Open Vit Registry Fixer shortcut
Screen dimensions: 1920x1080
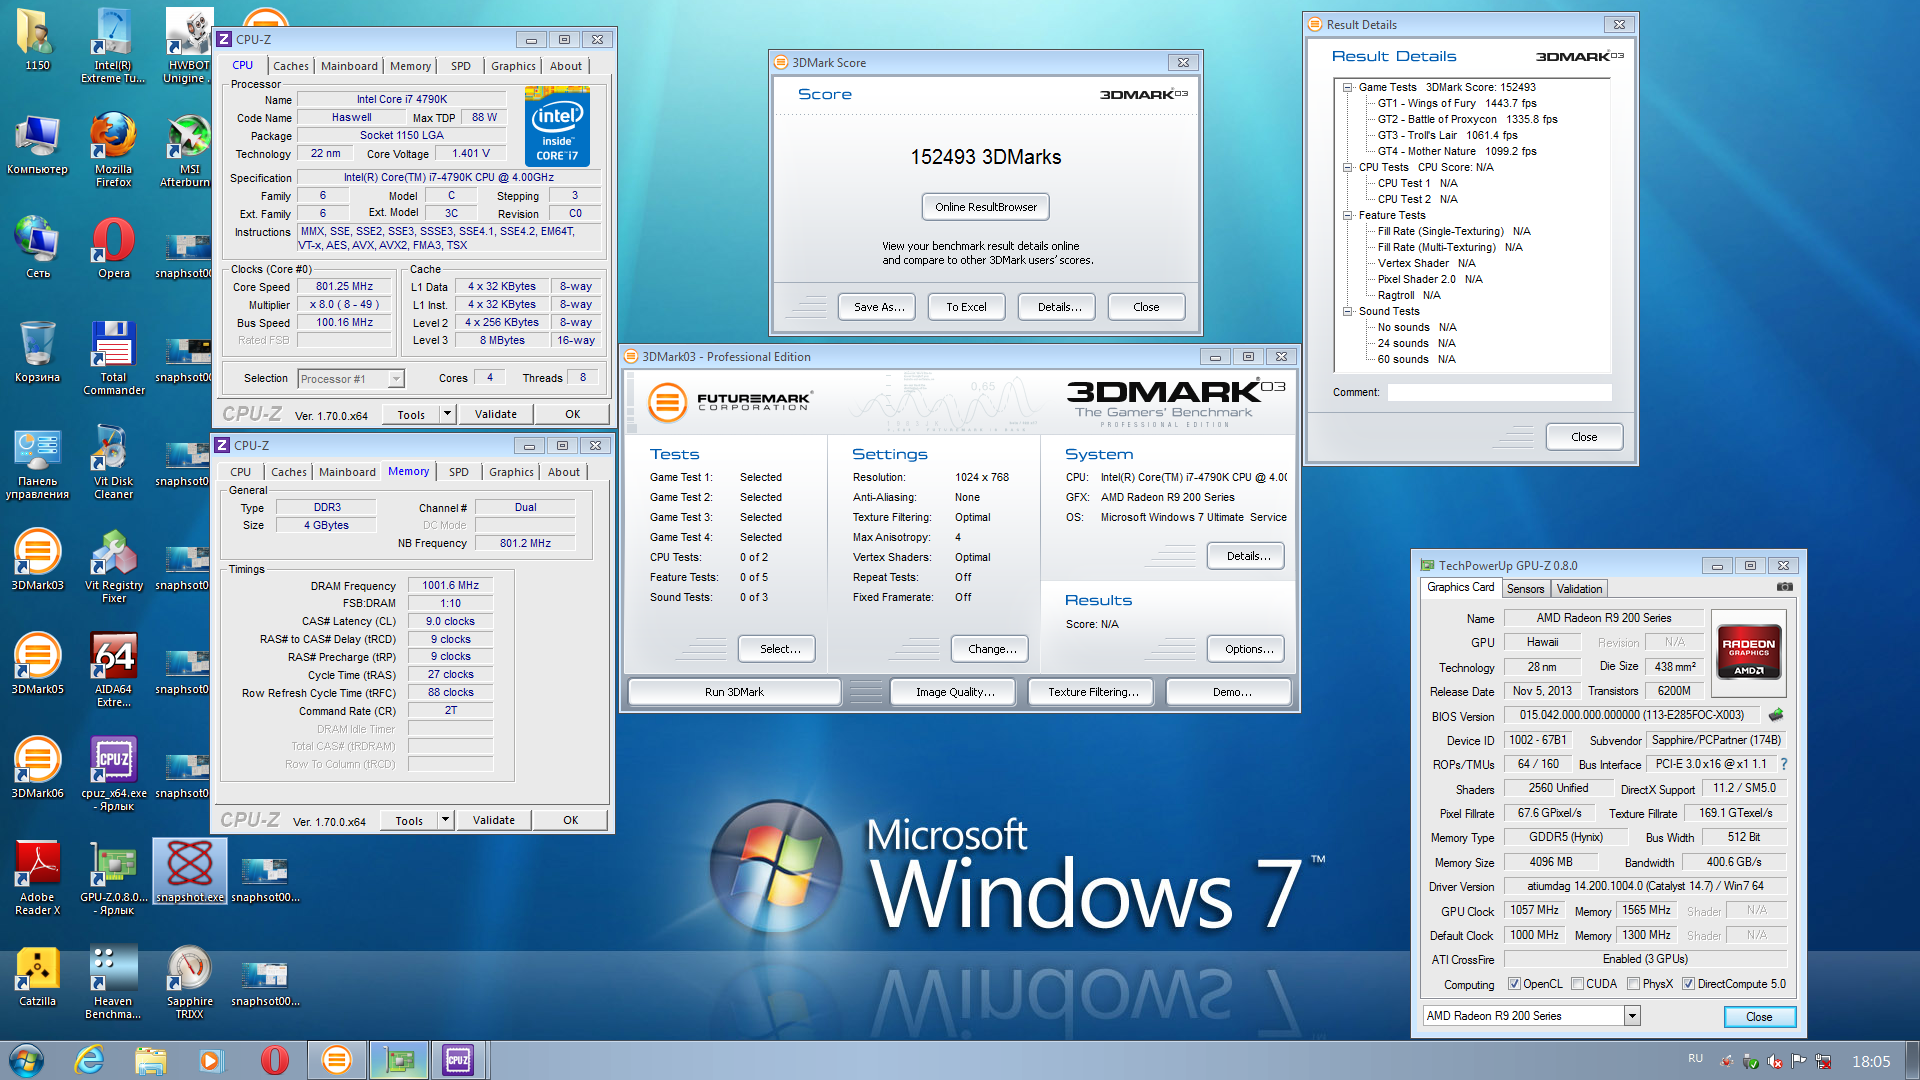[x=113, y=566]
